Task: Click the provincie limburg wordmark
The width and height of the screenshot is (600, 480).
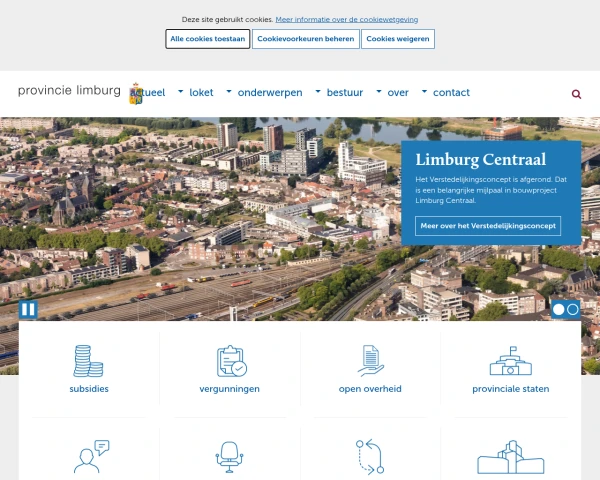Action: point(69,91)
